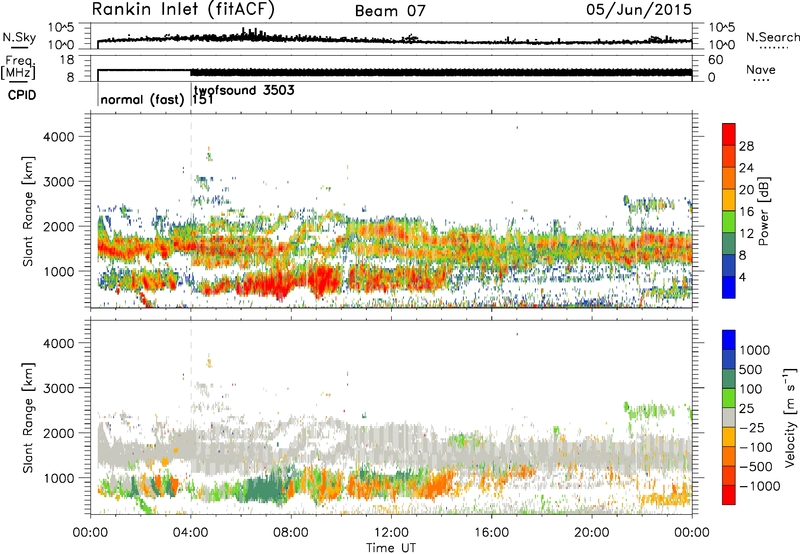Click the blue bottom segment of the Power colorbar

click(x=729, y=287)
